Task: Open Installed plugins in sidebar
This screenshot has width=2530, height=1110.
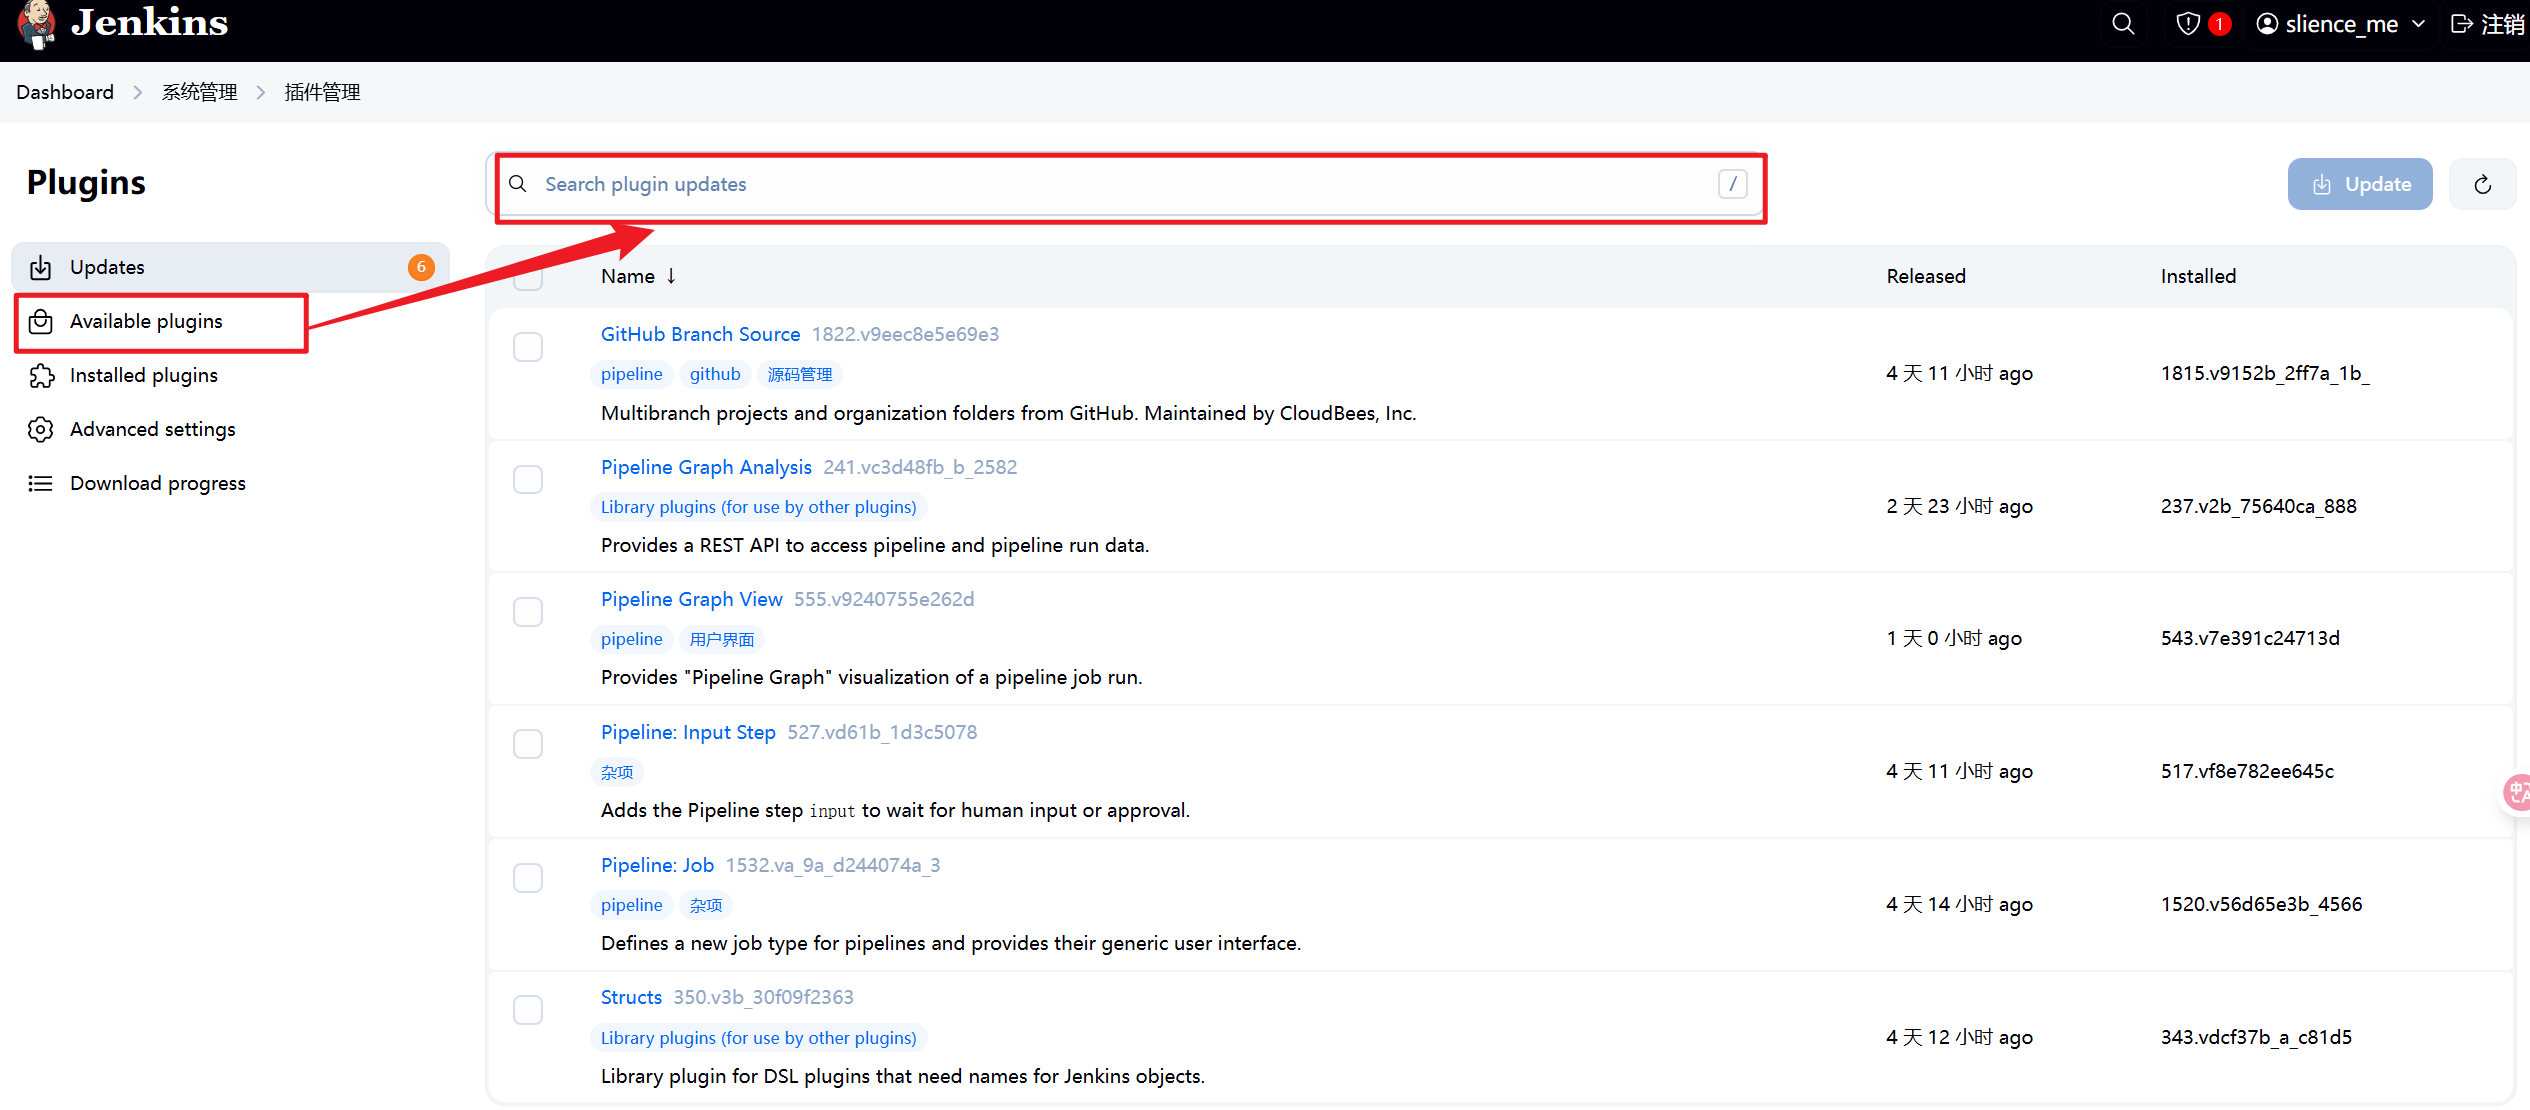Action: [x=230, y=375]
